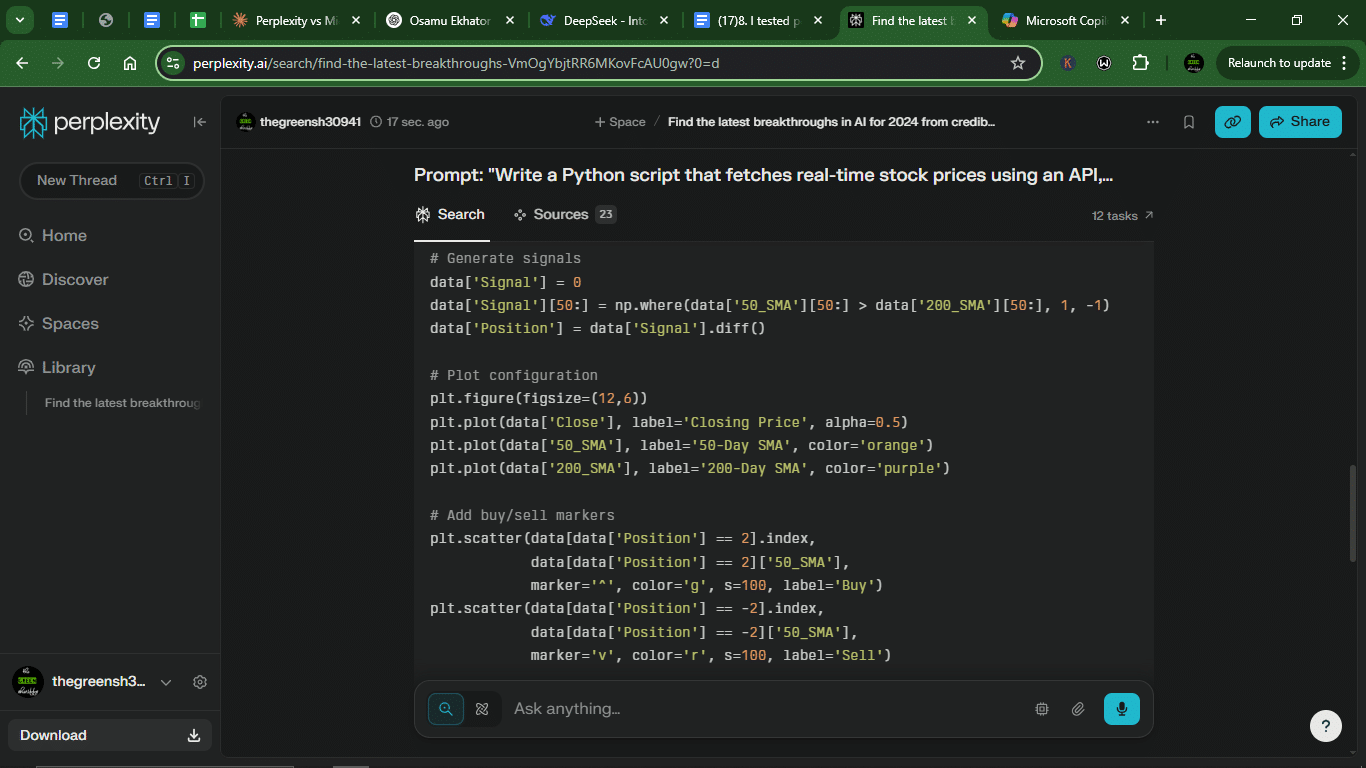The height and width of the screenshot is (768, 1366).
Task: Switch to the Search tab
Action: (x=450, y=215)
